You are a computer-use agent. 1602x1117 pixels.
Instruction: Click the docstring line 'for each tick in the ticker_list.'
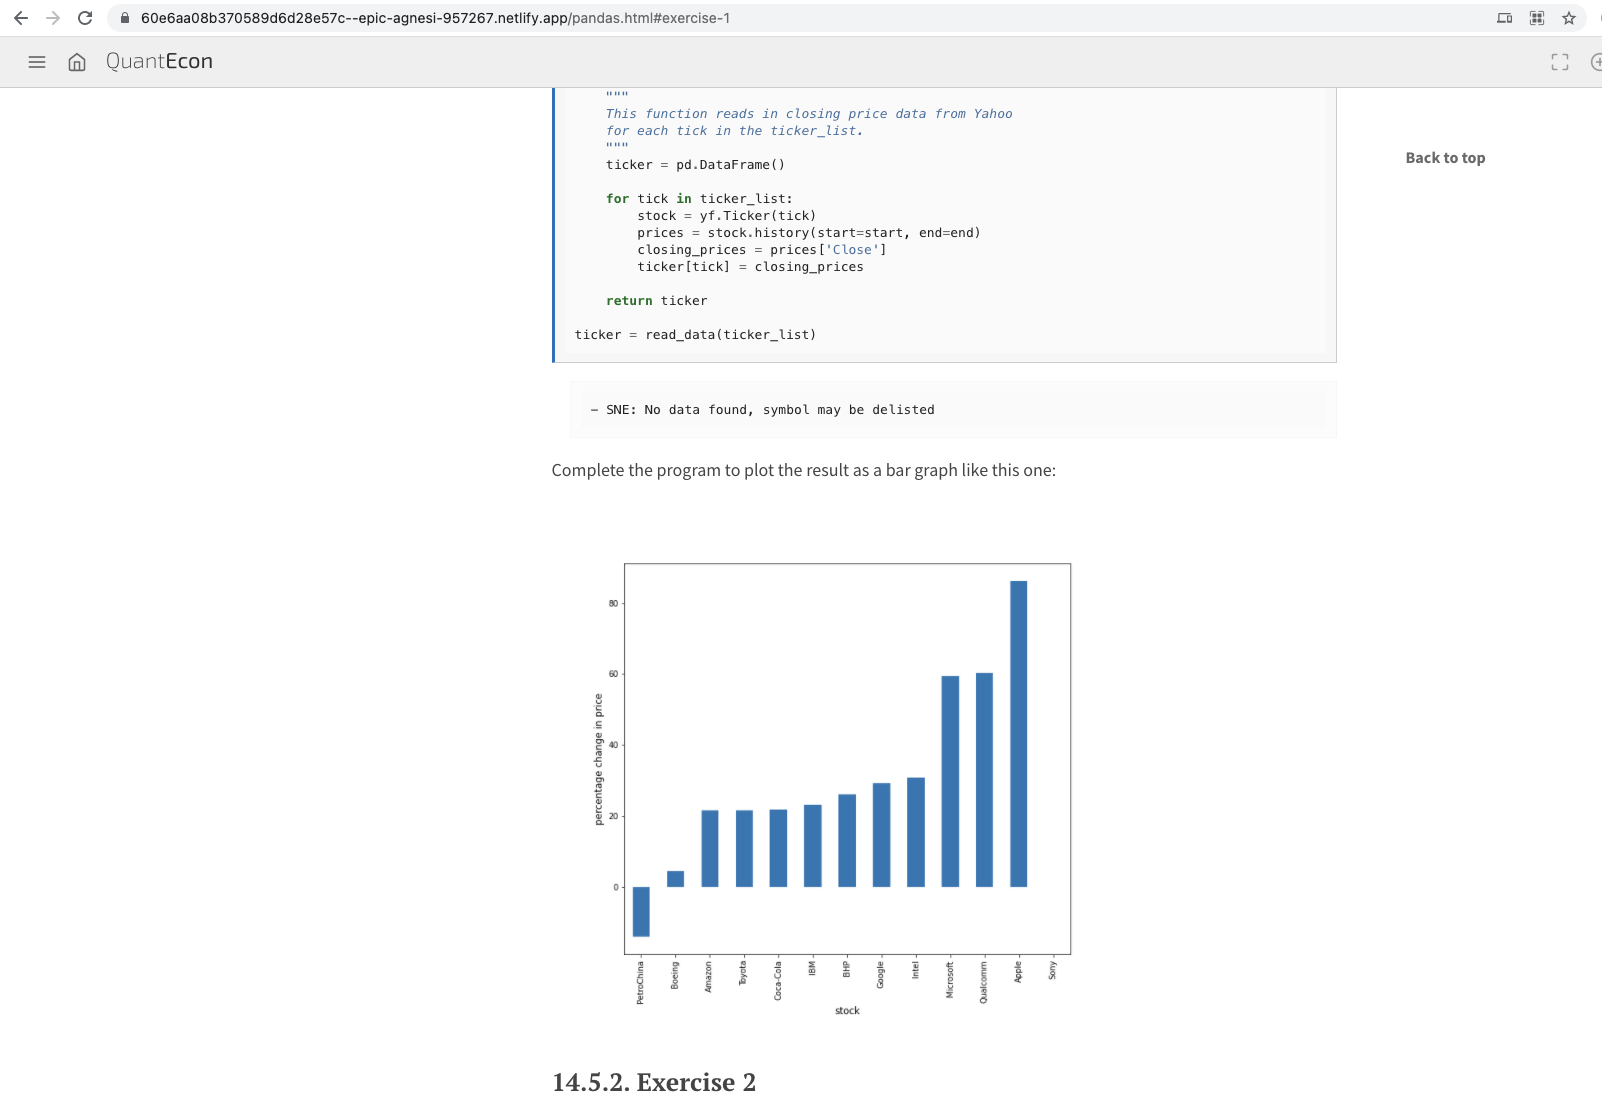pos(734,131)
